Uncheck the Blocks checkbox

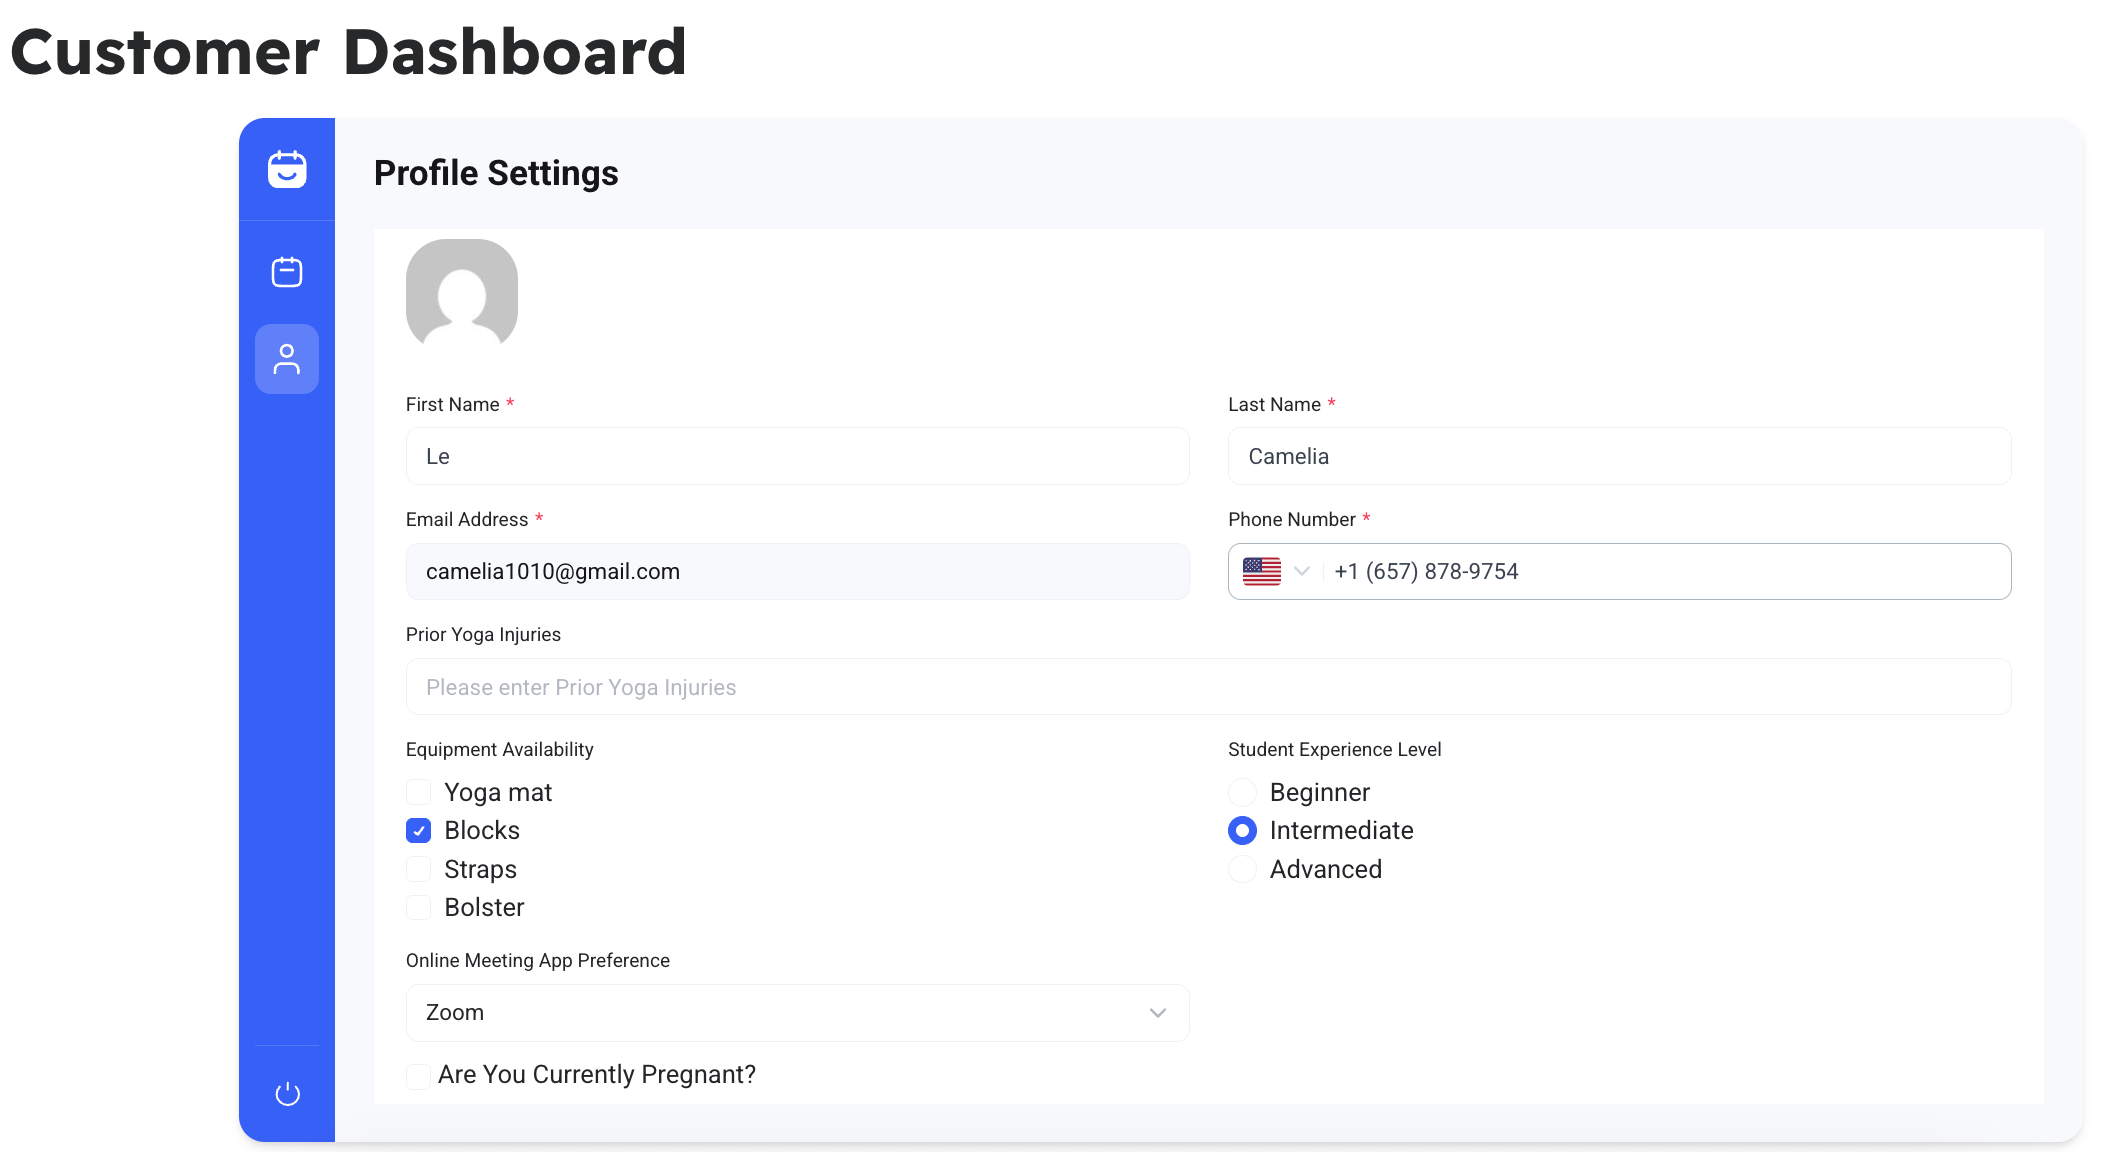(419, 831)
